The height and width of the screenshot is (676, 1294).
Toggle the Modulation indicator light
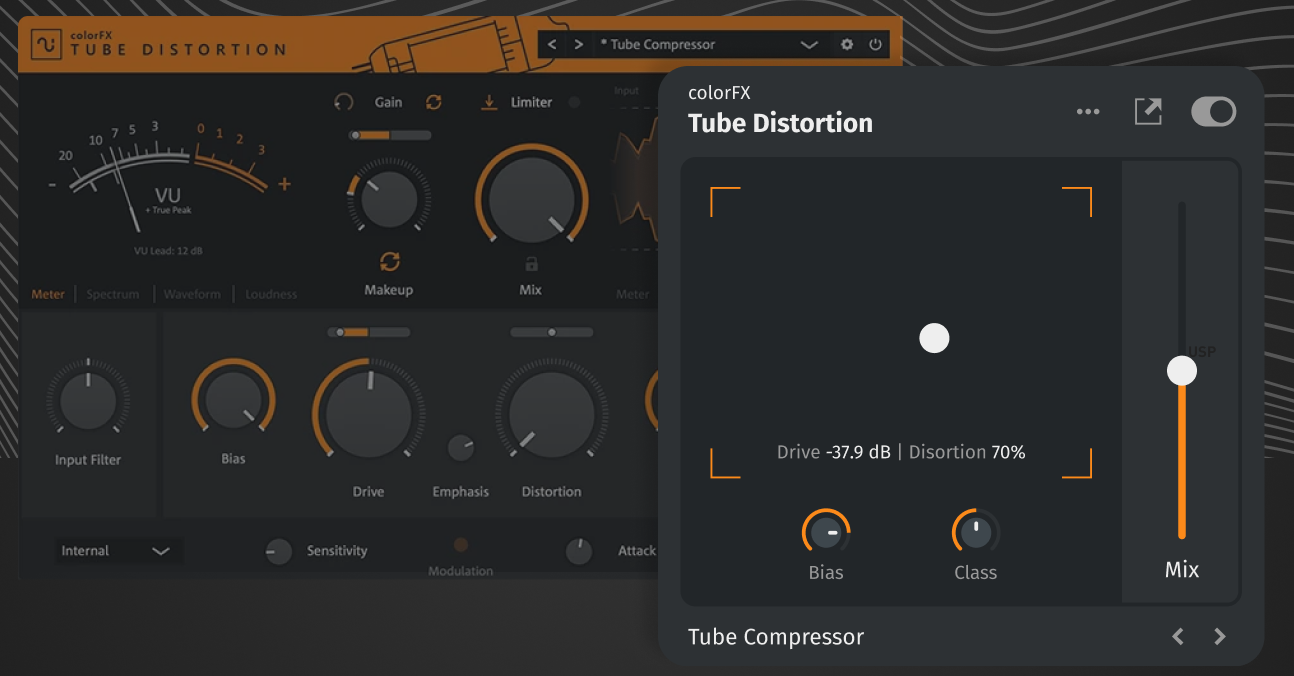tap(461, 545)
